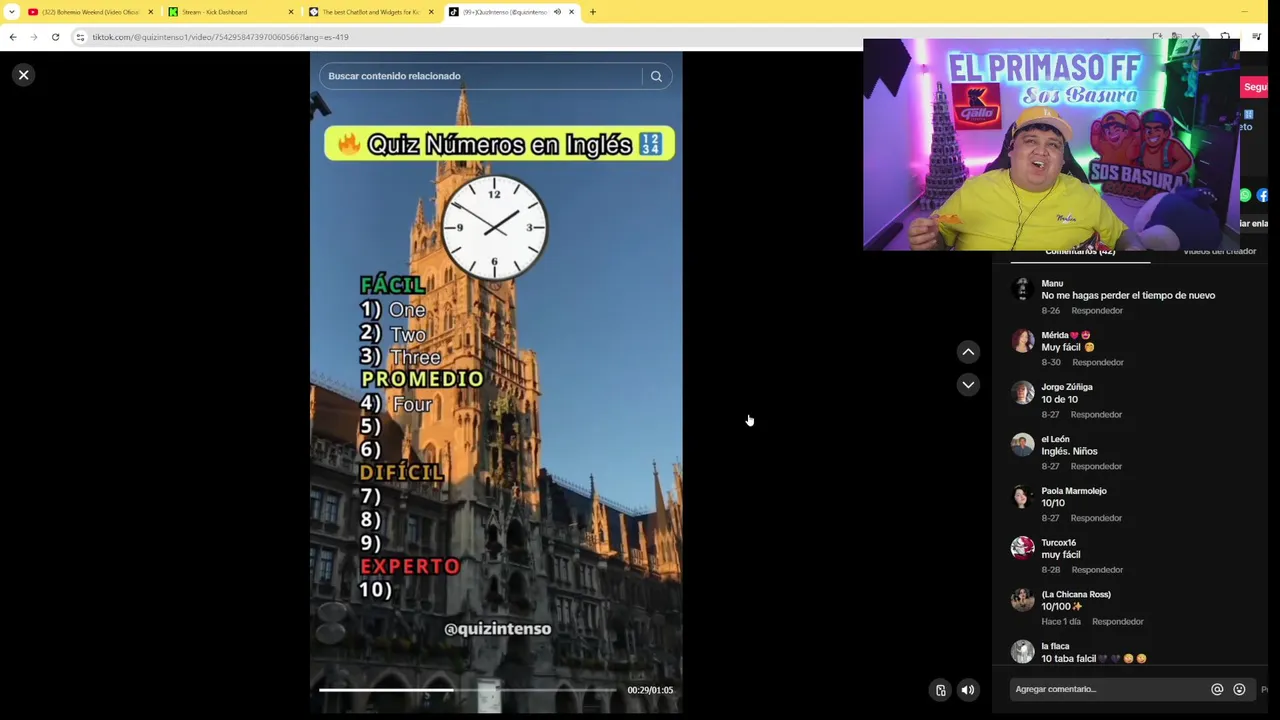1280x720 pixels.
Task: Close the Kick Dashboard tab
Action: point(291,12)
